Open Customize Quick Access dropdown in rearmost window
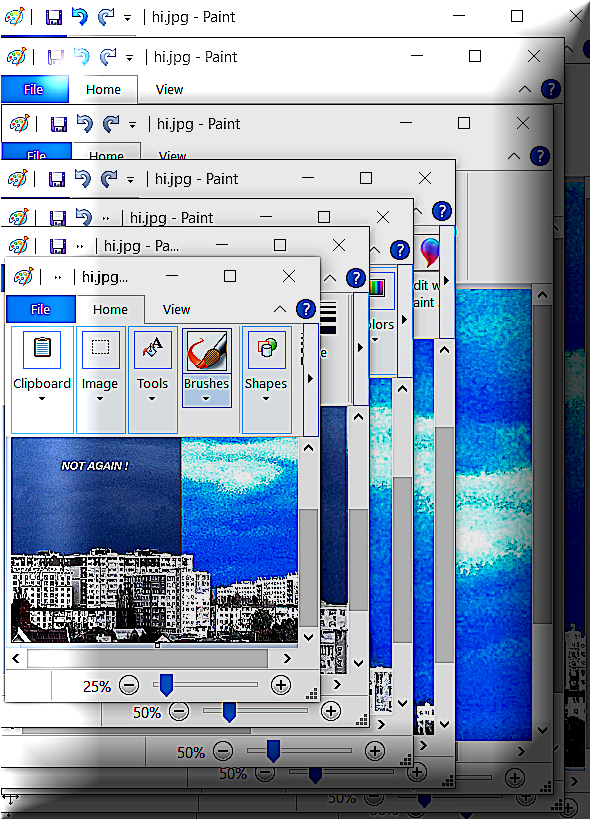Image resolution: width=591 pixels, height=820 pixels. point(127,18)
